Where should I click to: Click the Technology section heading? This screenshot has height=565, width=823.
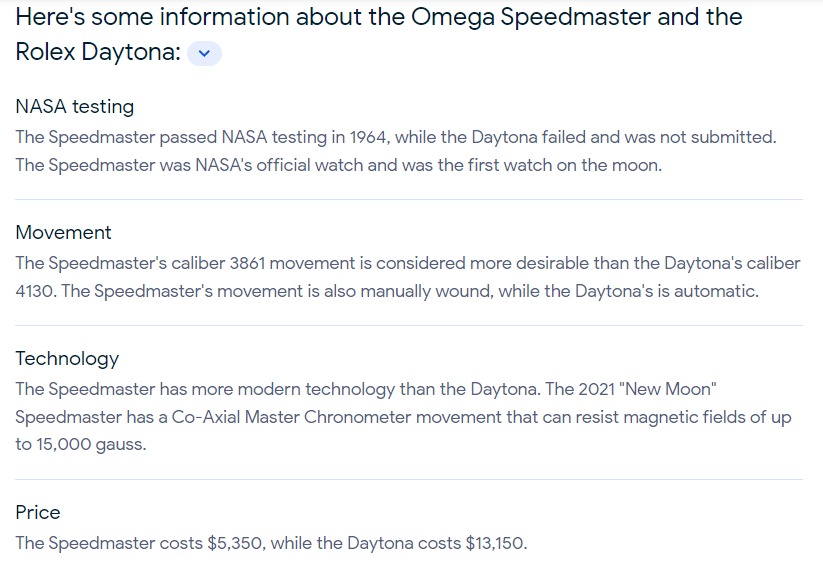67,358
